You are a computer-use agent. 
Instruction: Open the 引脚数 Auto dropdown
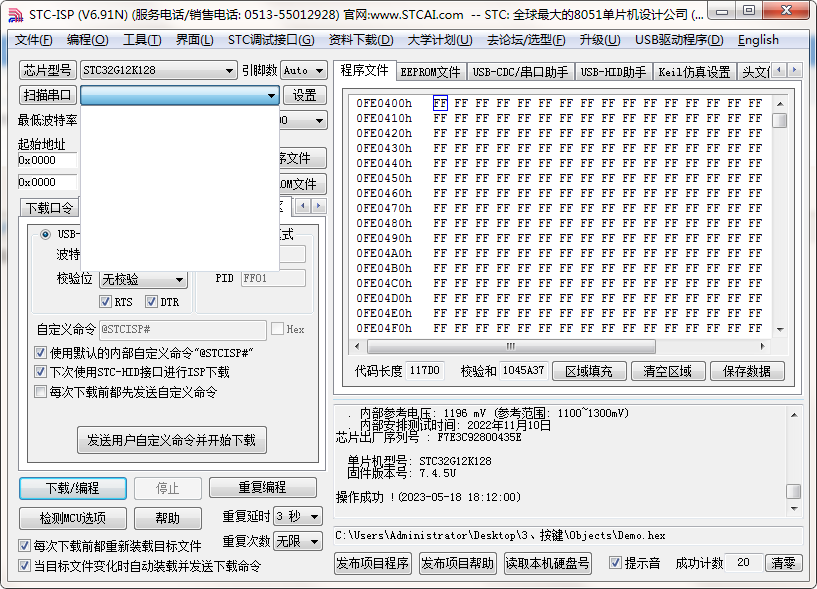(319, 70)
